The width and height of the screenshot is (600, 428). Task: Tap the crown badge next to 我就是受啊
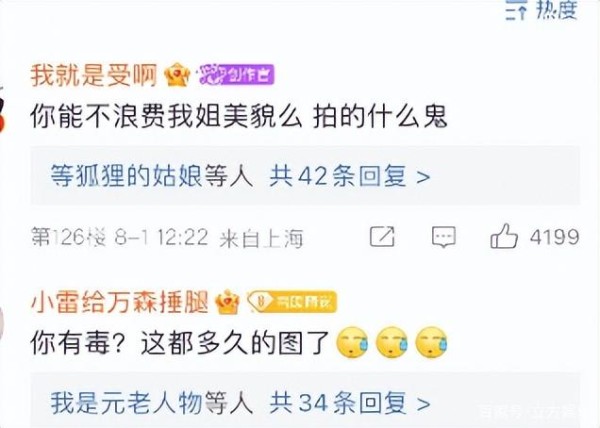tap(177, 75)
